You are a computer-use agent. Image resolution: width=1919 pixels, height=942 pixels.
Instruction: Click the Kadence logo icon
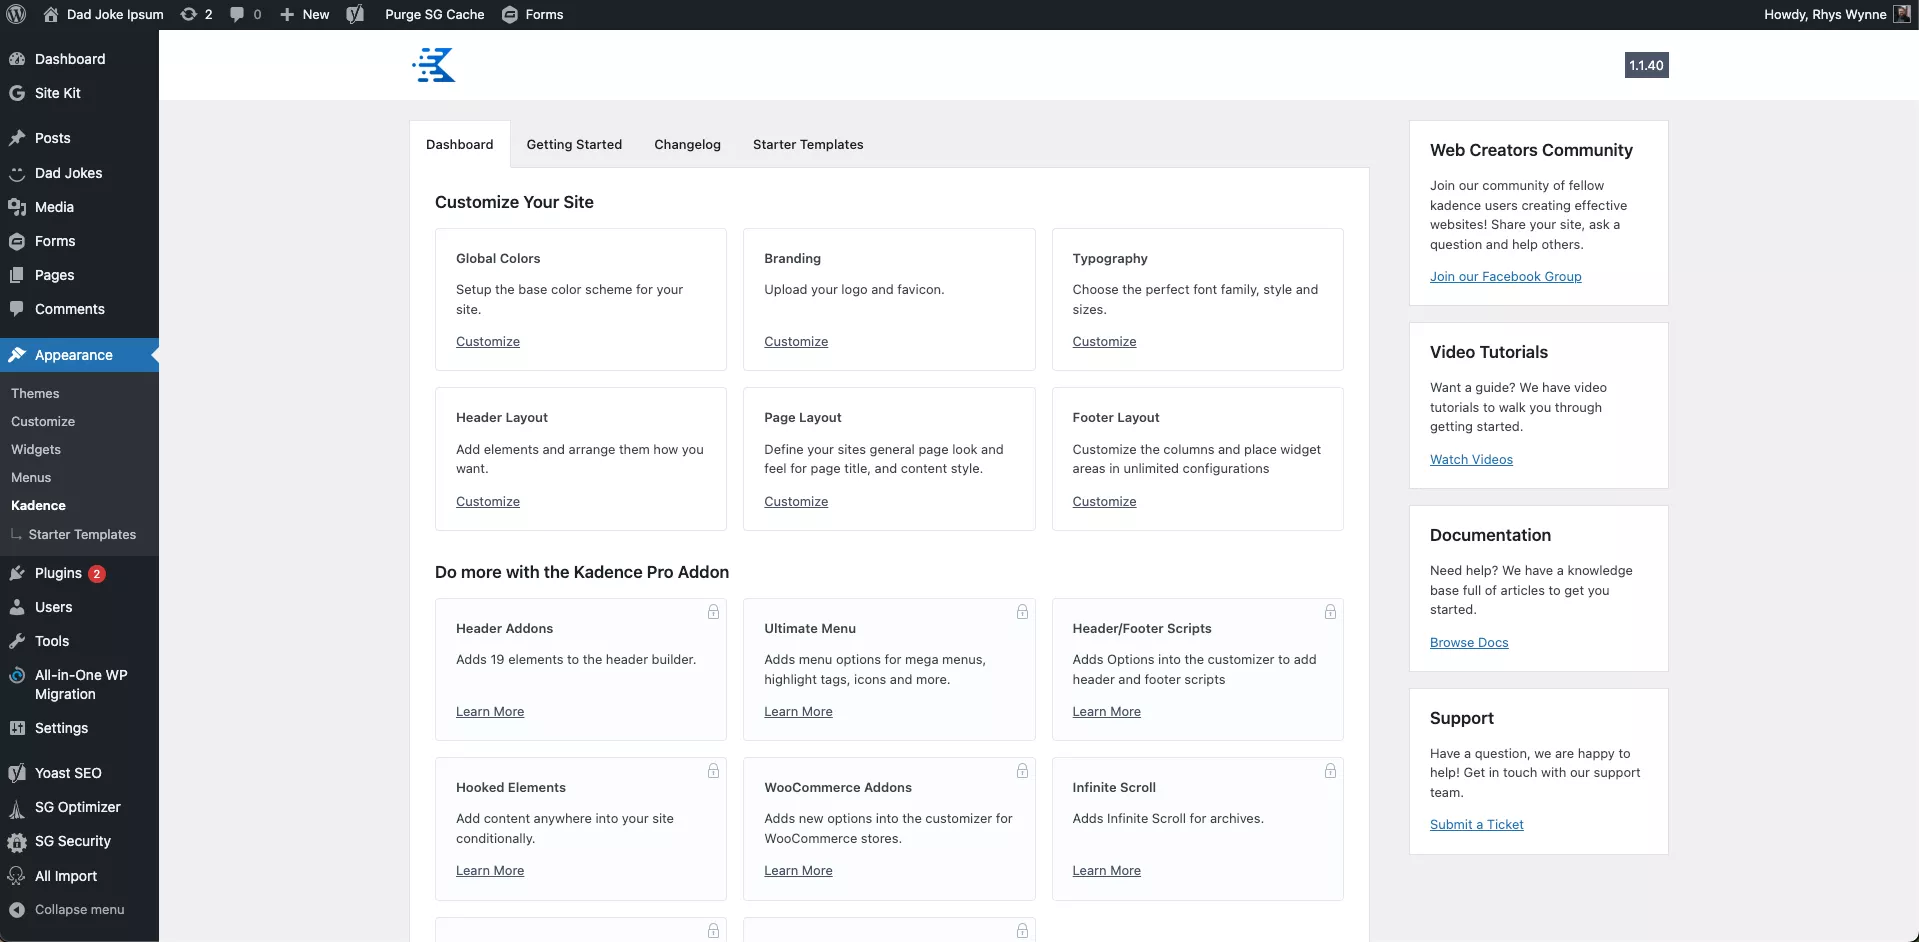pyautogui.click(x=434, y=65)
